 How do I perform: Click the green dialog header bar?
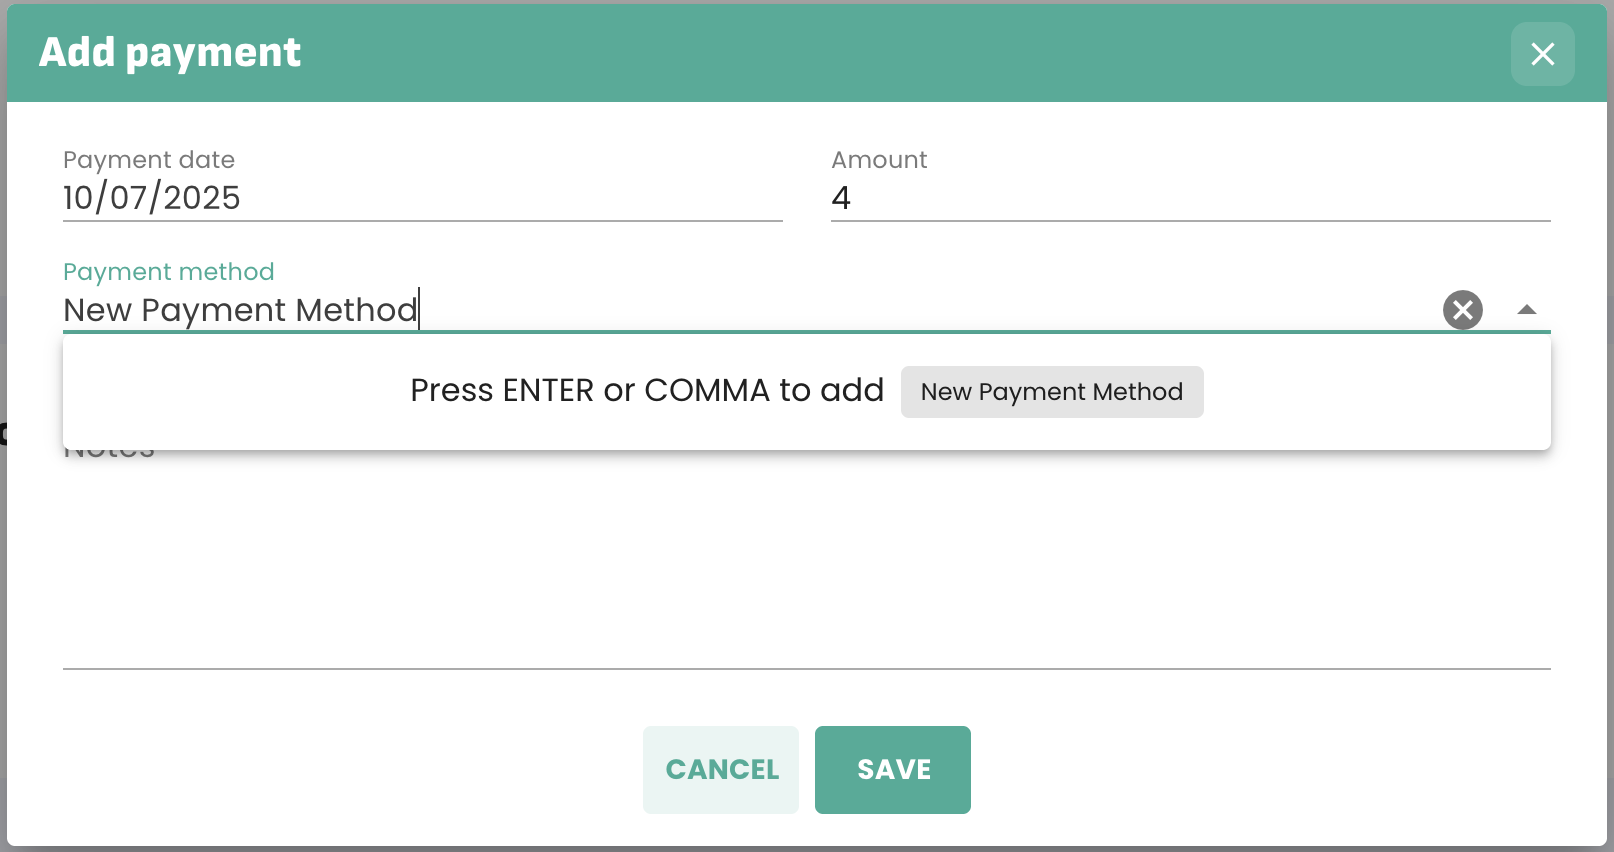coord(900,53)
